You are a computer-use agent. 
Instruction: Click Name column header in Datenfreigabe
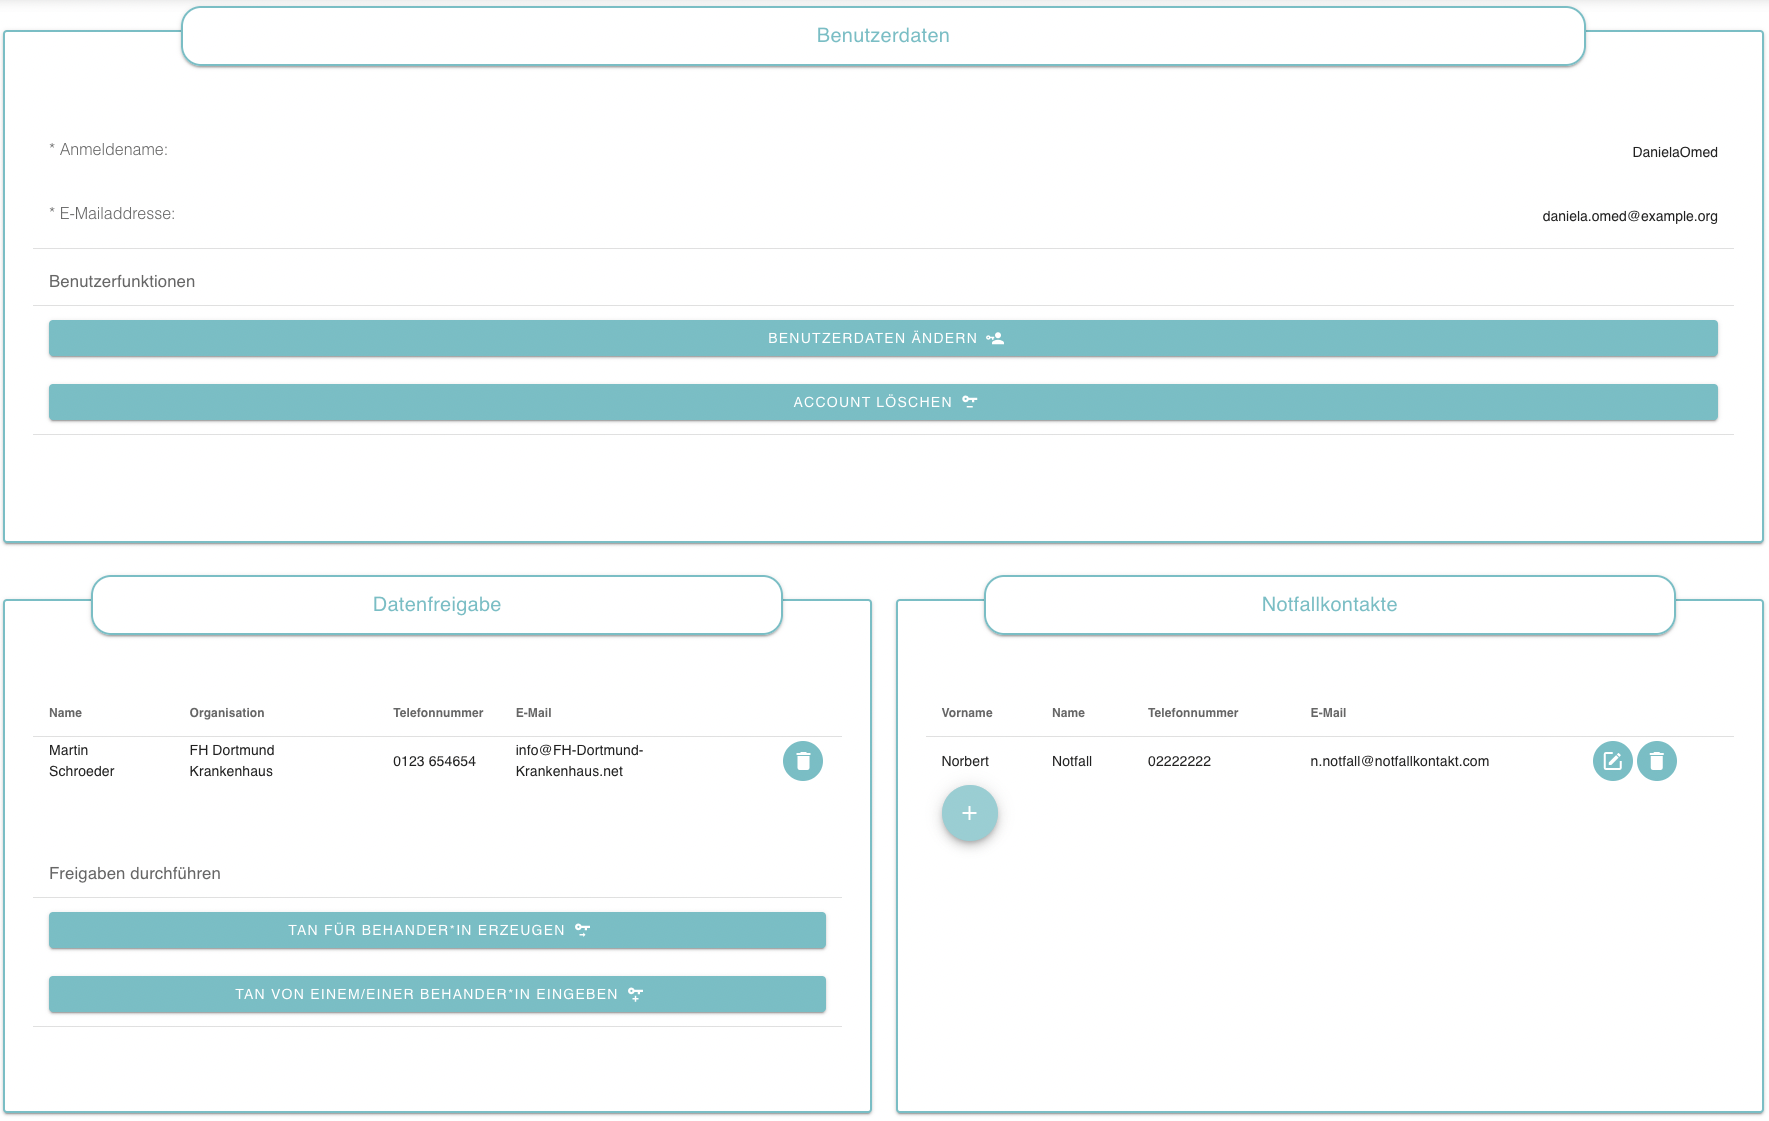tap(65, 713)
